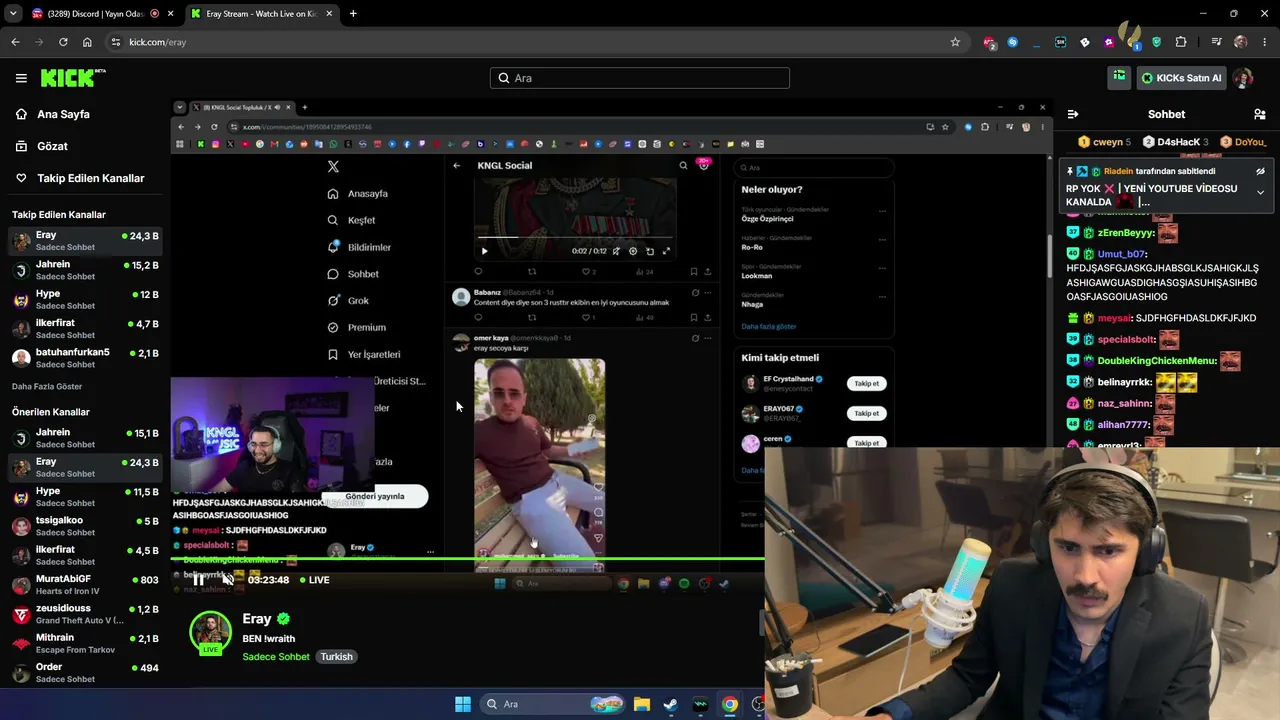Open the chat users list icon

click(x=1260, y=114)
